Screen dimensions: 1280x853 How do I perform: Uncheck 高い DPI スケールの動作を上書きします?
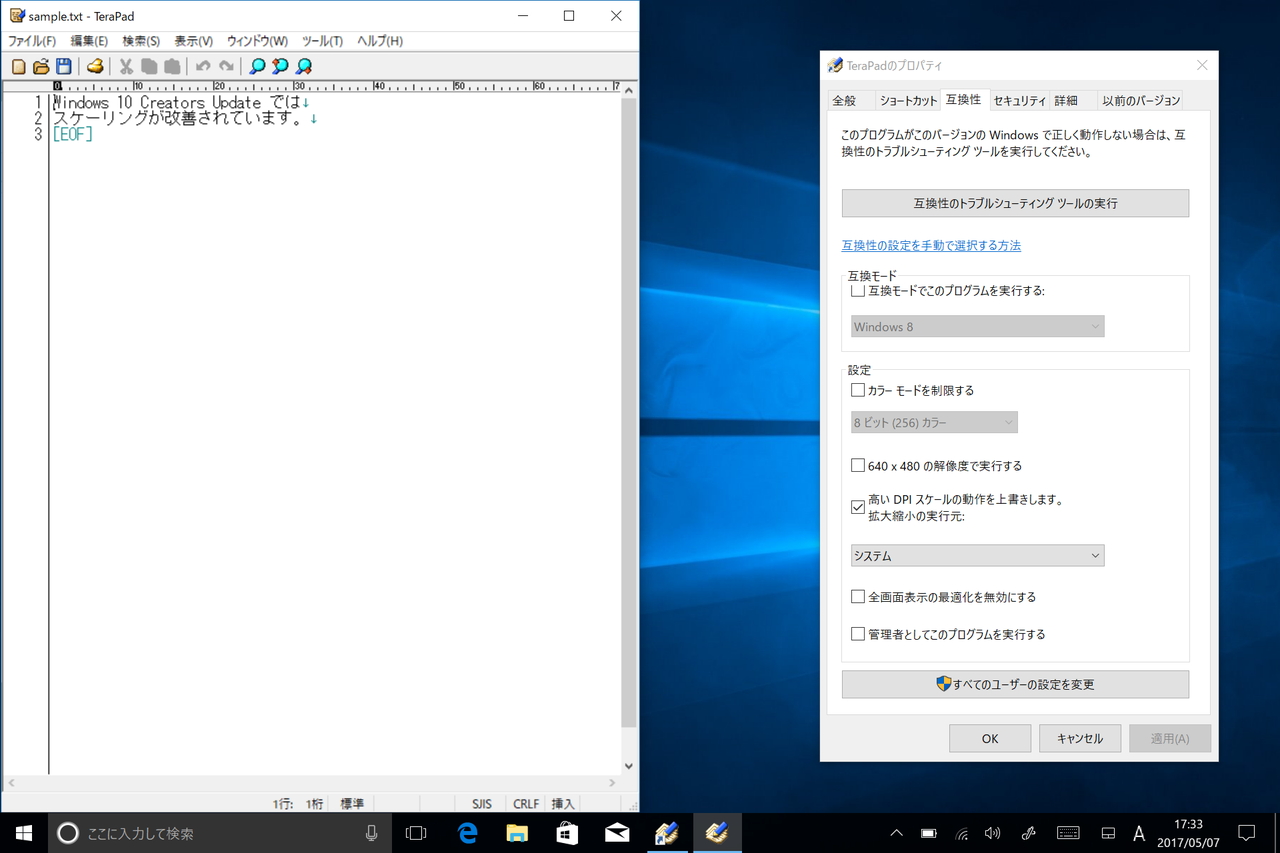click(x=857, y=506)
